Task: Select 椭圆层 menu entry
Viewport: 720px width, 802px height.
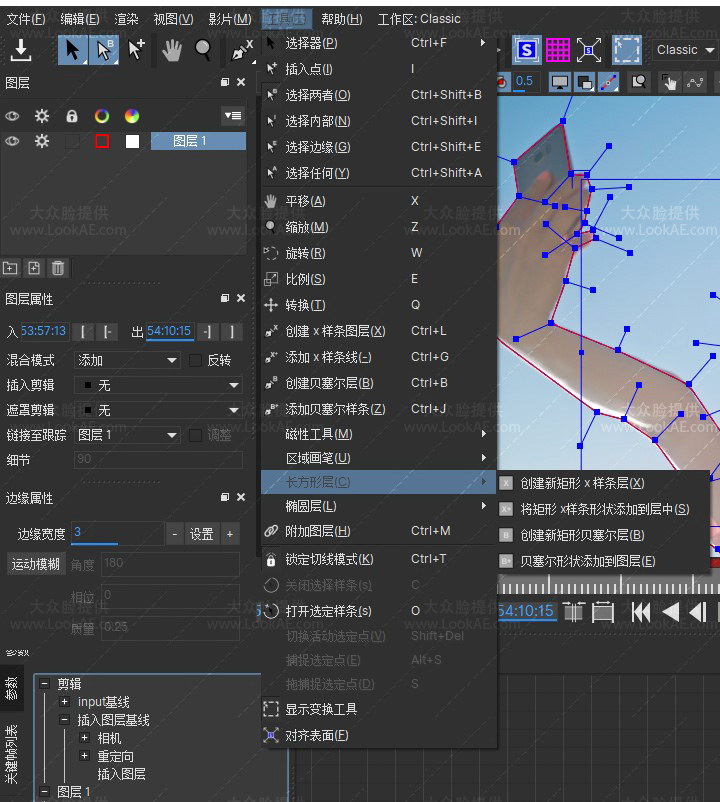Action: pyautogui.click(x=311, y=506)
